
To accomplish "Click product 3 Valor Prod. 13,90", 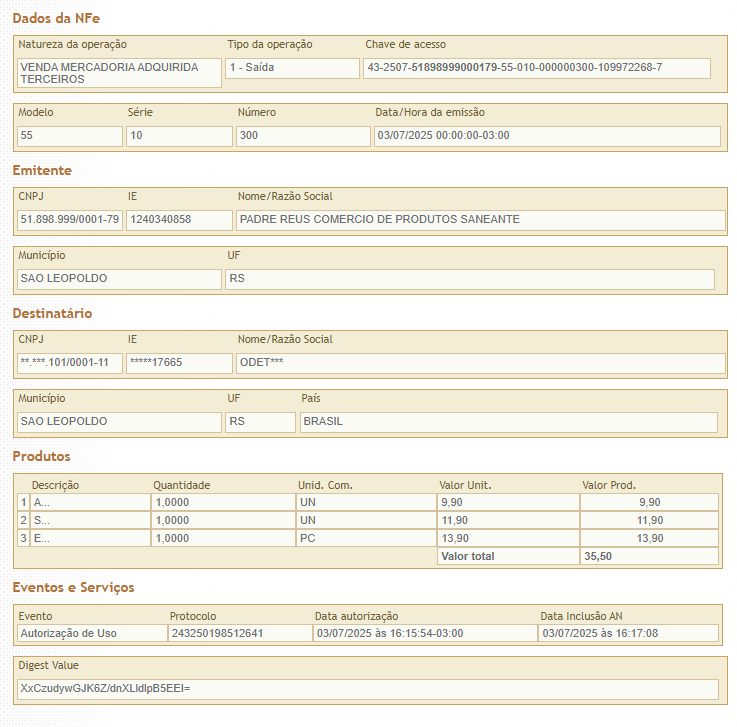I will [650, 538].
